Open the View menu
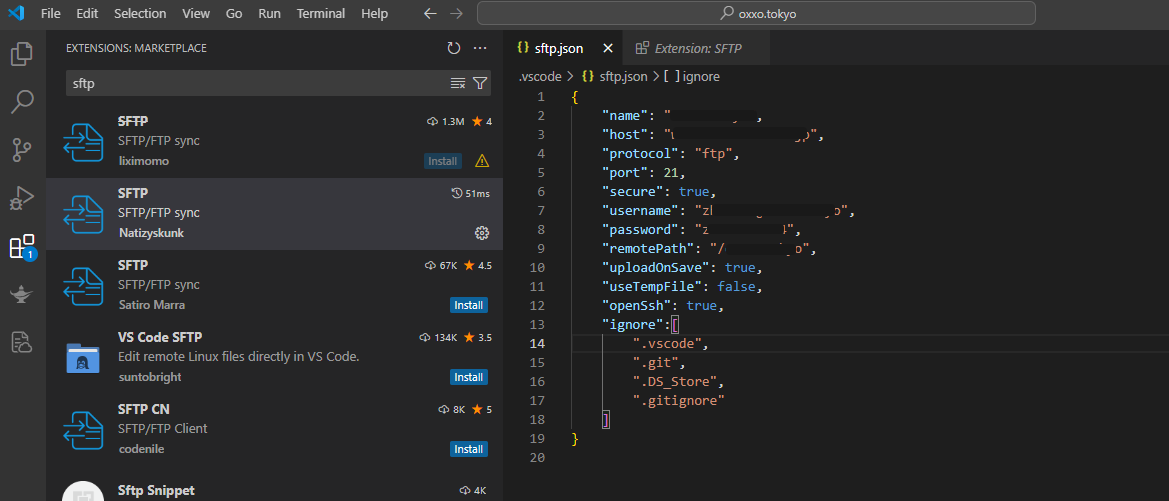 [196, 13]
